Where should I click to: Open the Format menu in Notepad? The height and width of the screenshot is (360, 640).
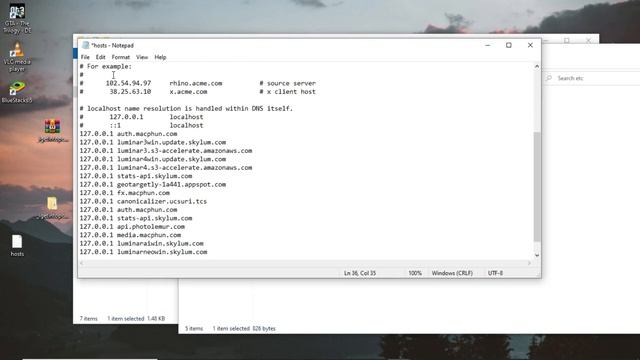click(120, 57)
